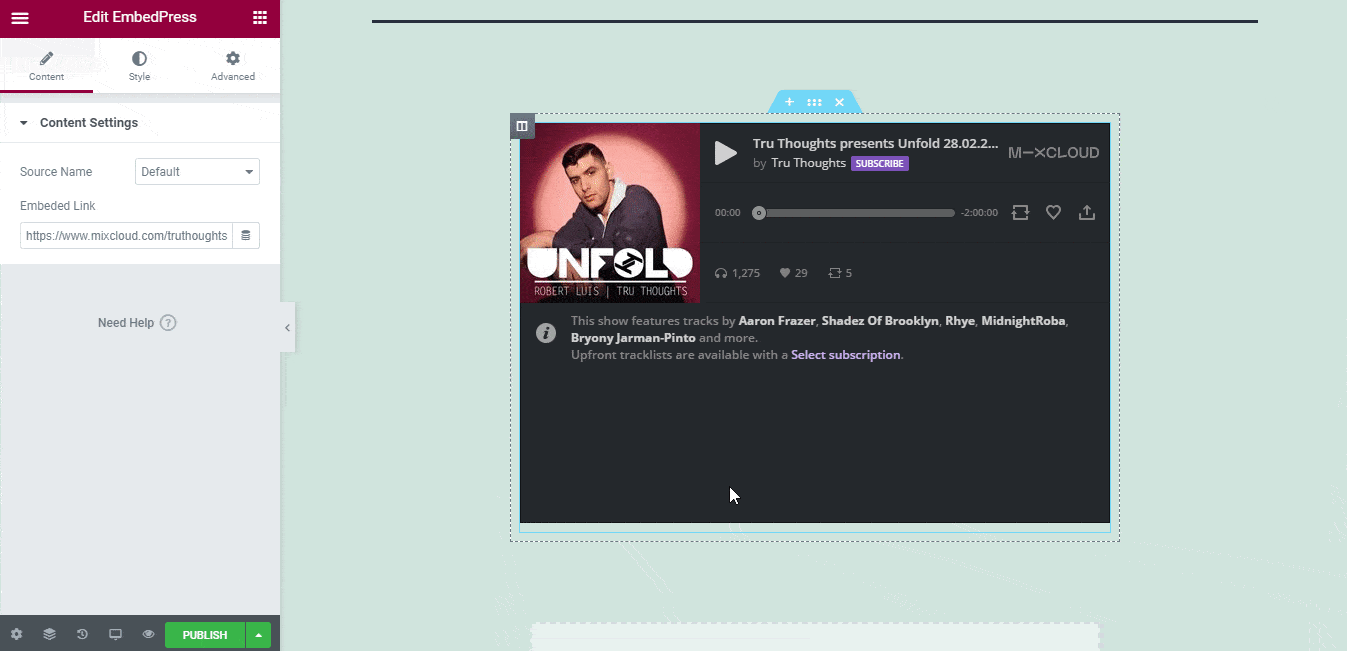Click the Mixcloud logo
1347x651 pixels.
coord(1053,153)
